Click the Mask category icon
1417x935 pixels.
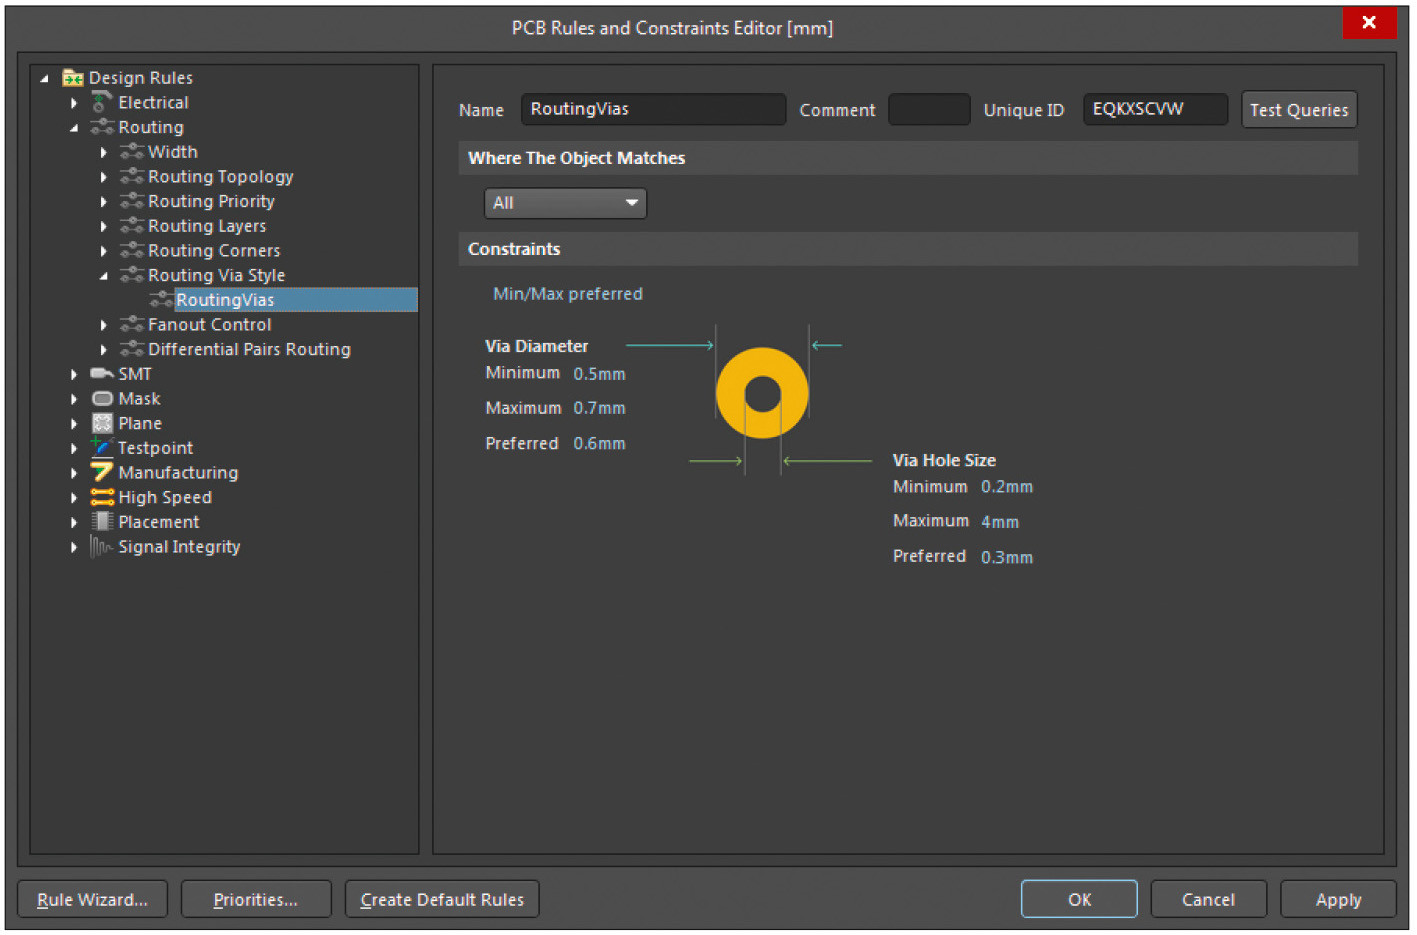pyautogui.click(x=101, y=399)
